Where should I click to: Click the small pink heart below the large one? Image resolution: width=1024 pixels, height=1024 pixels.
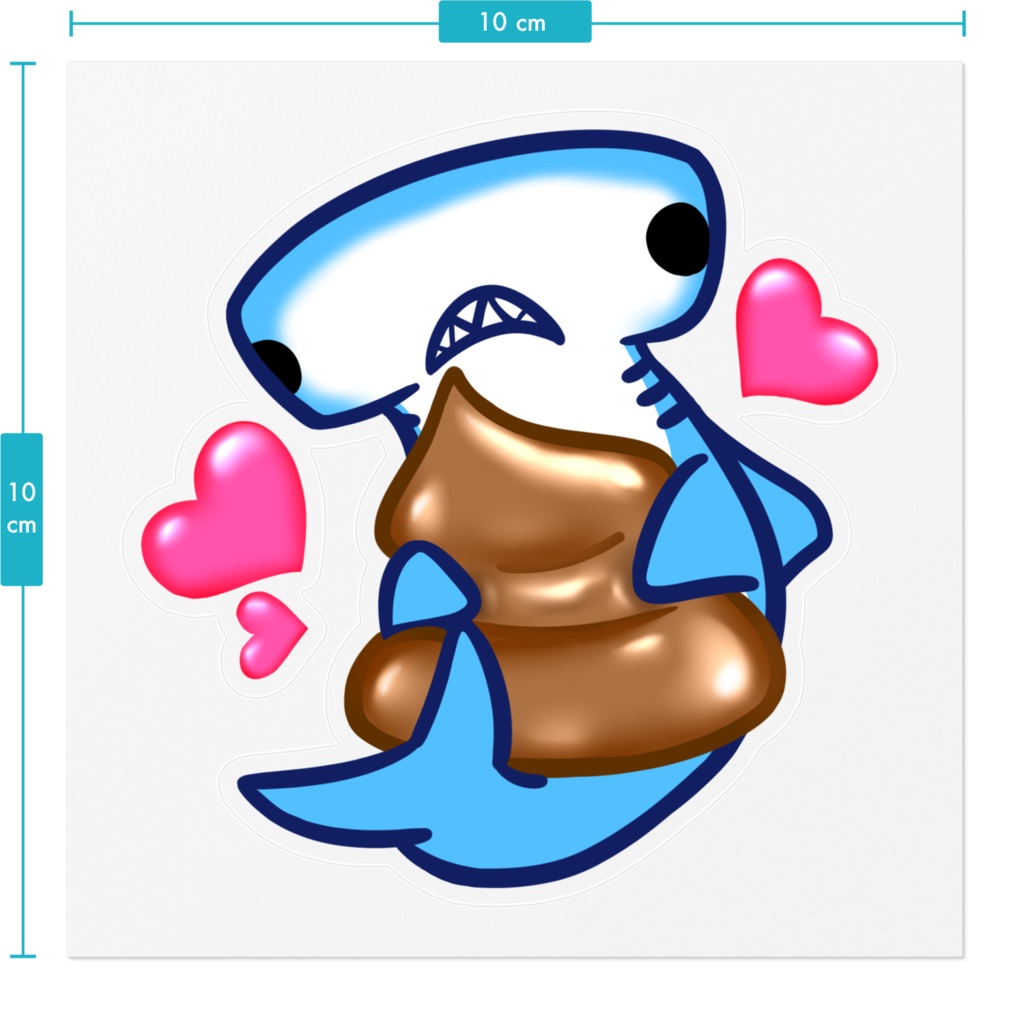(270, 634)
